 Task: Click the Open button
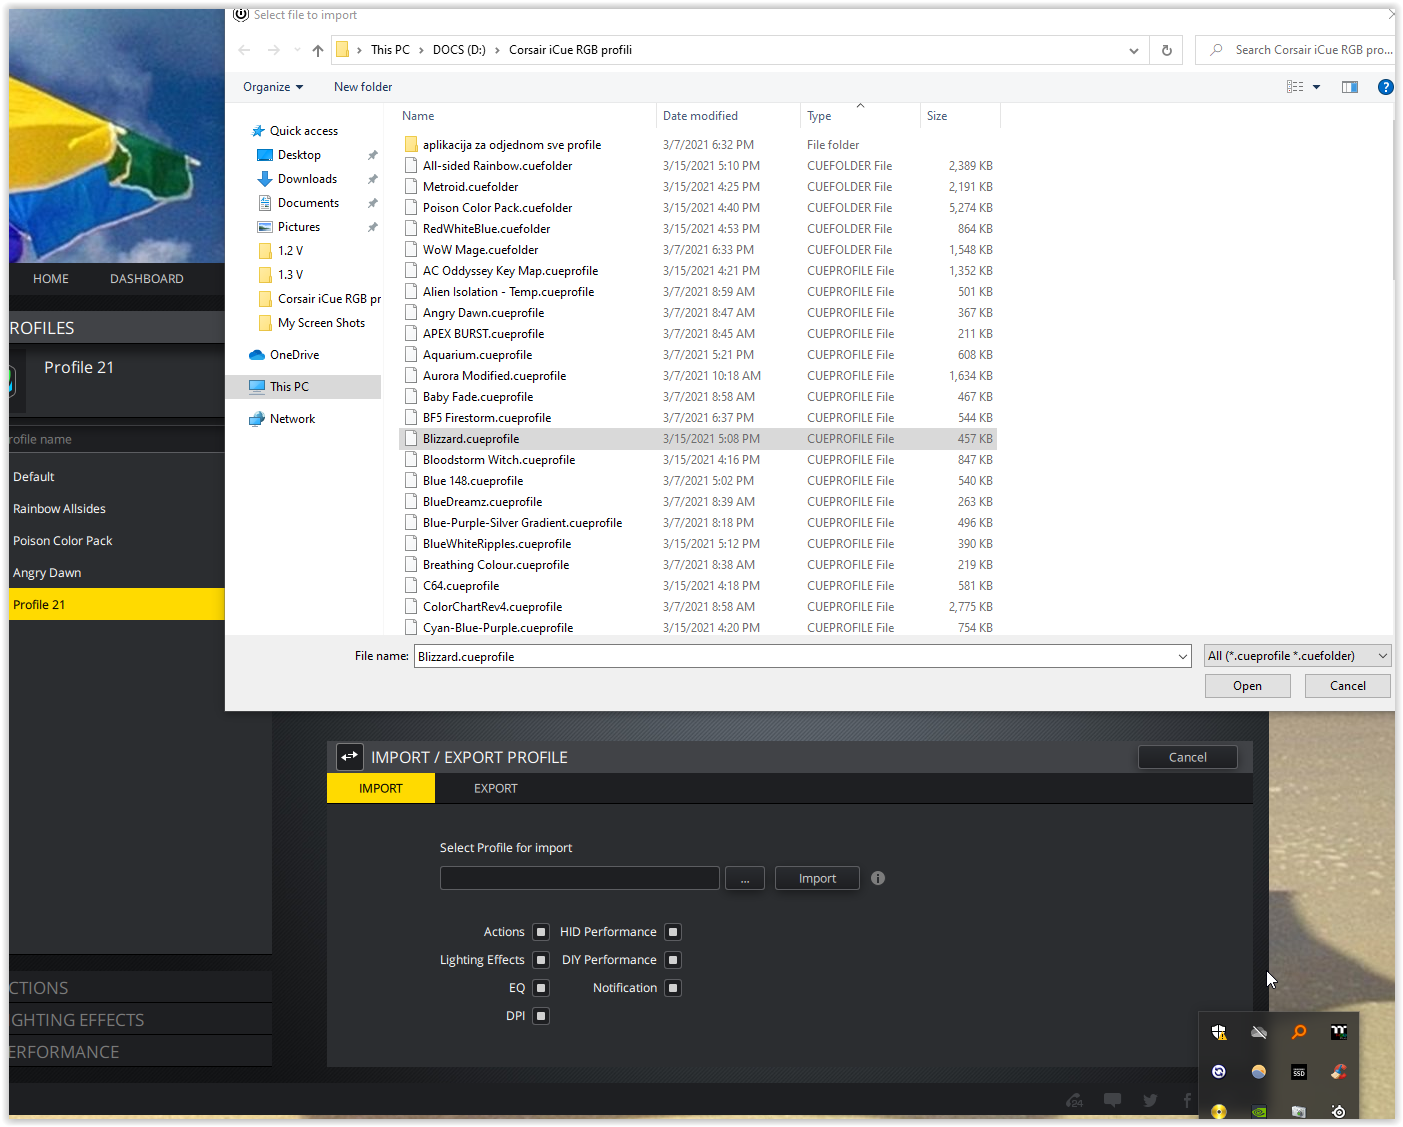(1247, 686)
